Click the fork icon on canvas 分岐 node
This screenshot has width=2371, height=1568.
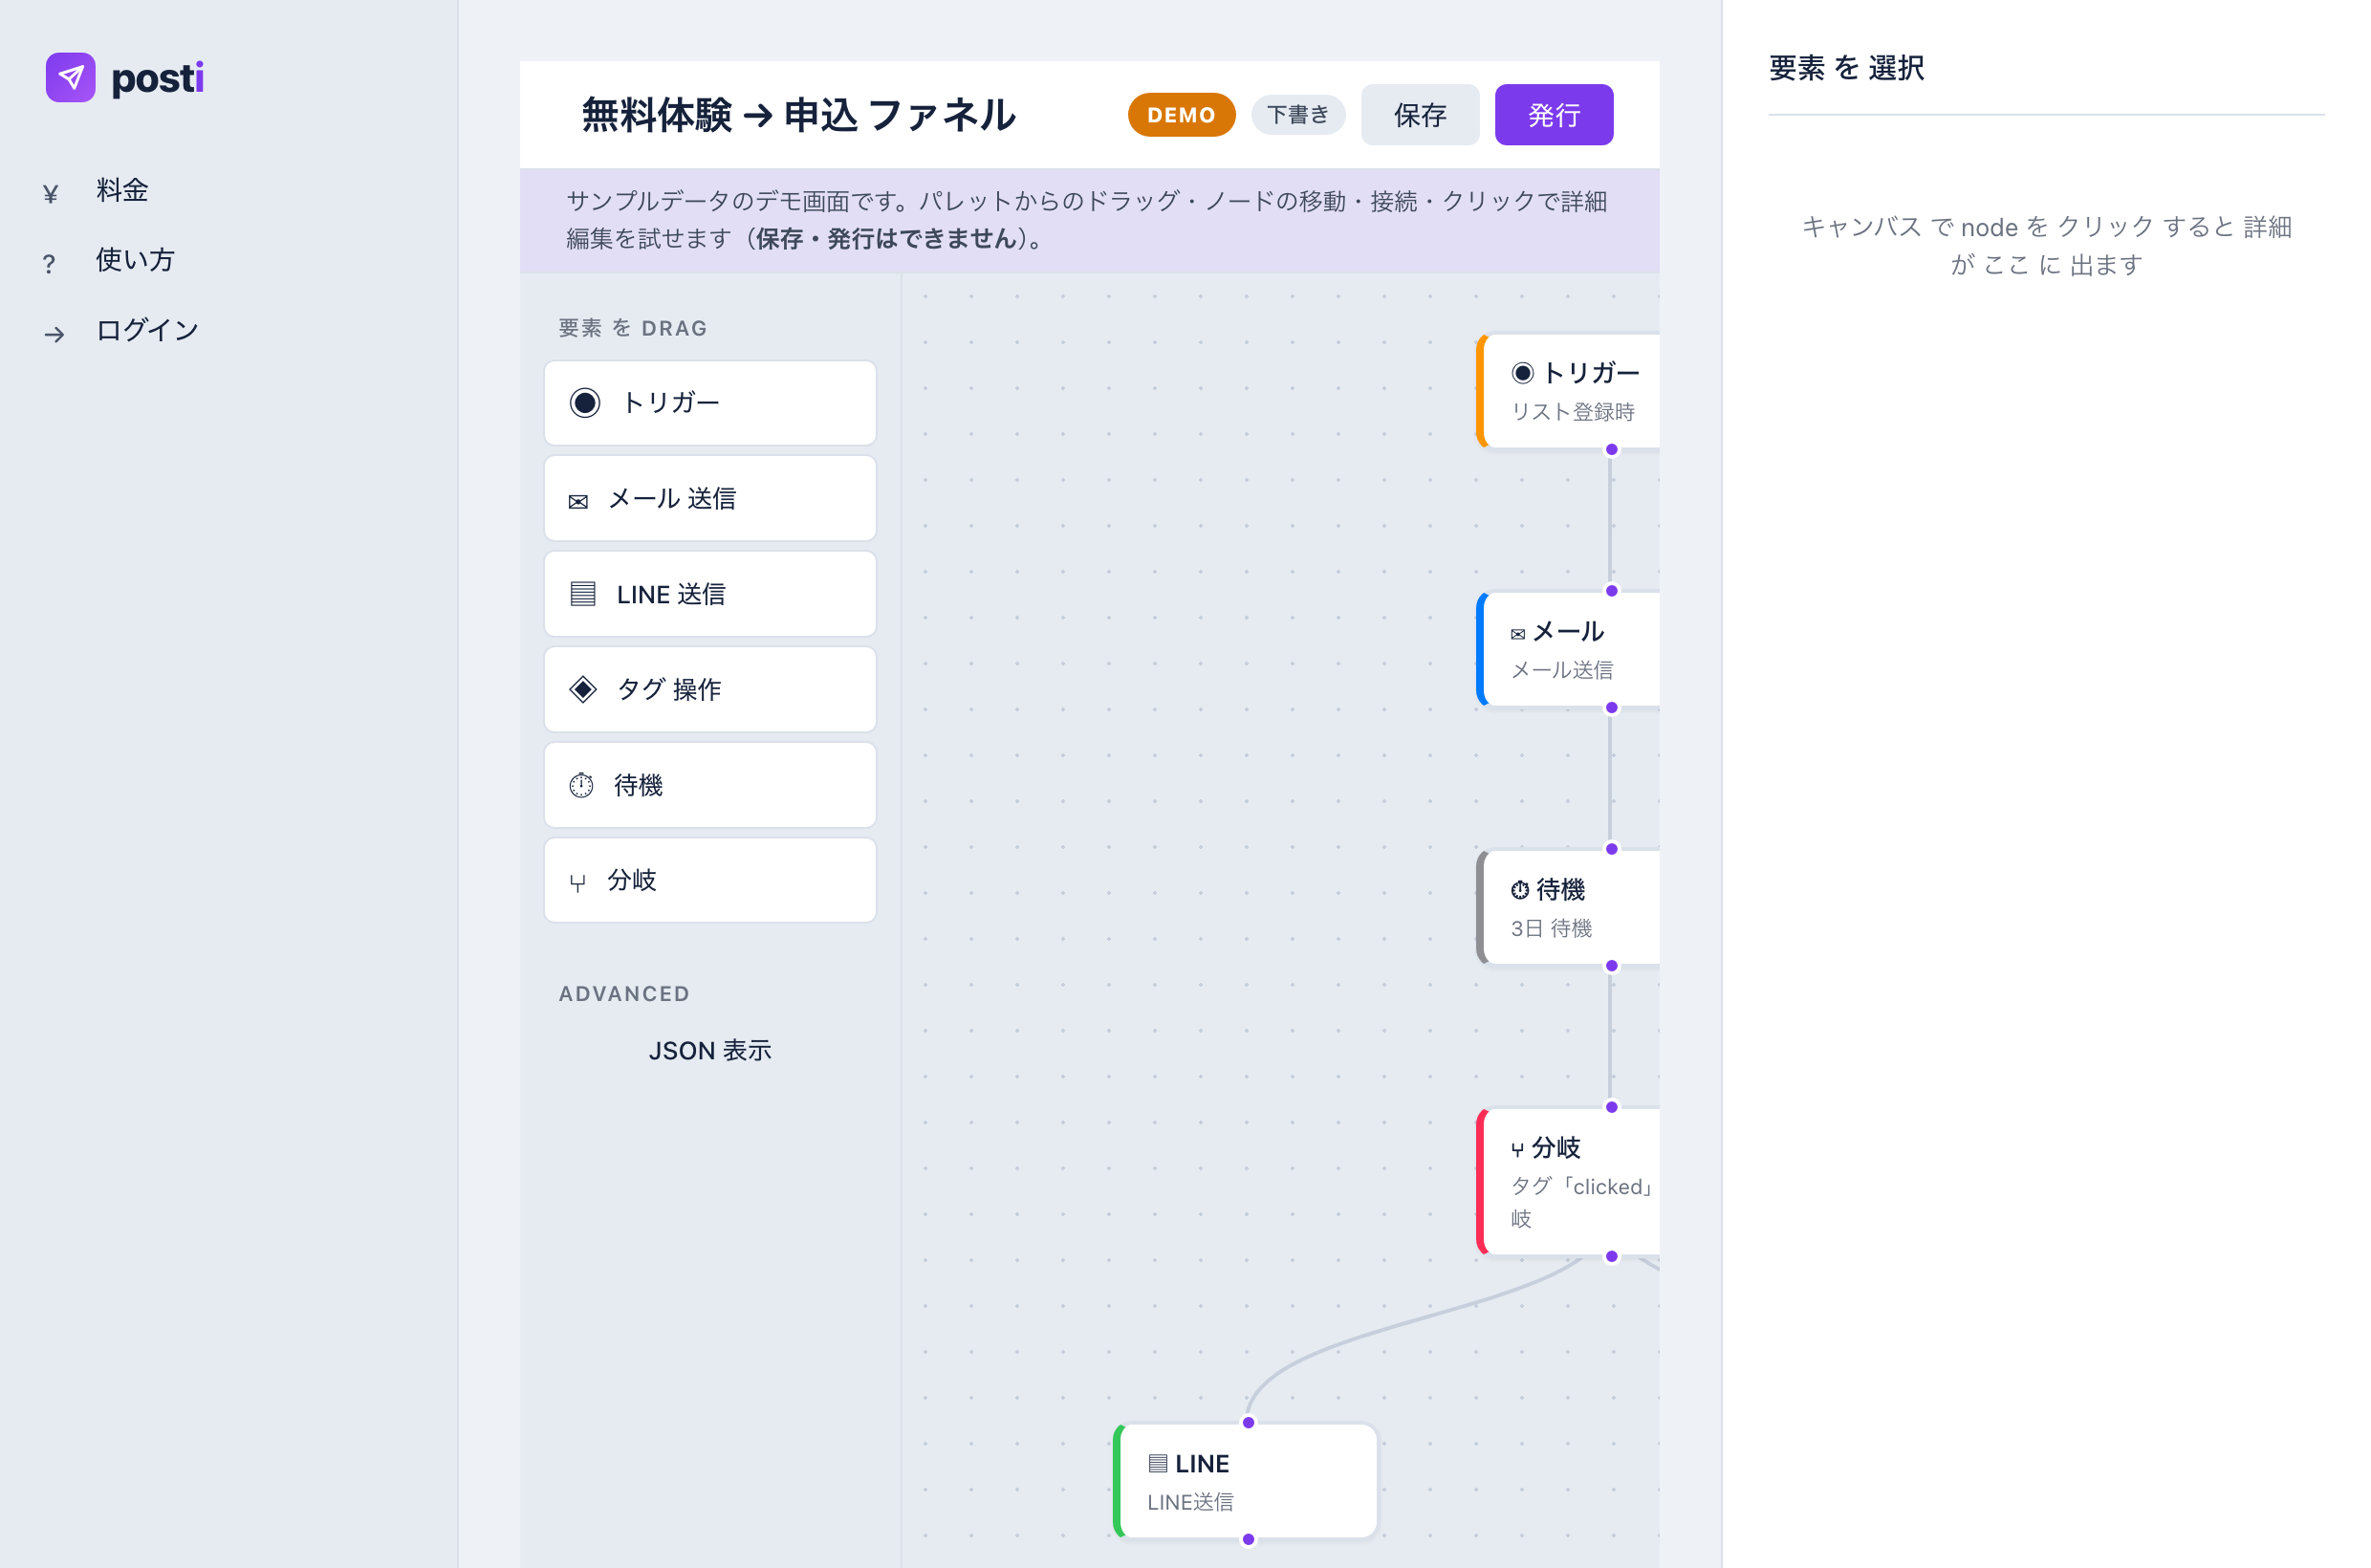(1518, 1149)
